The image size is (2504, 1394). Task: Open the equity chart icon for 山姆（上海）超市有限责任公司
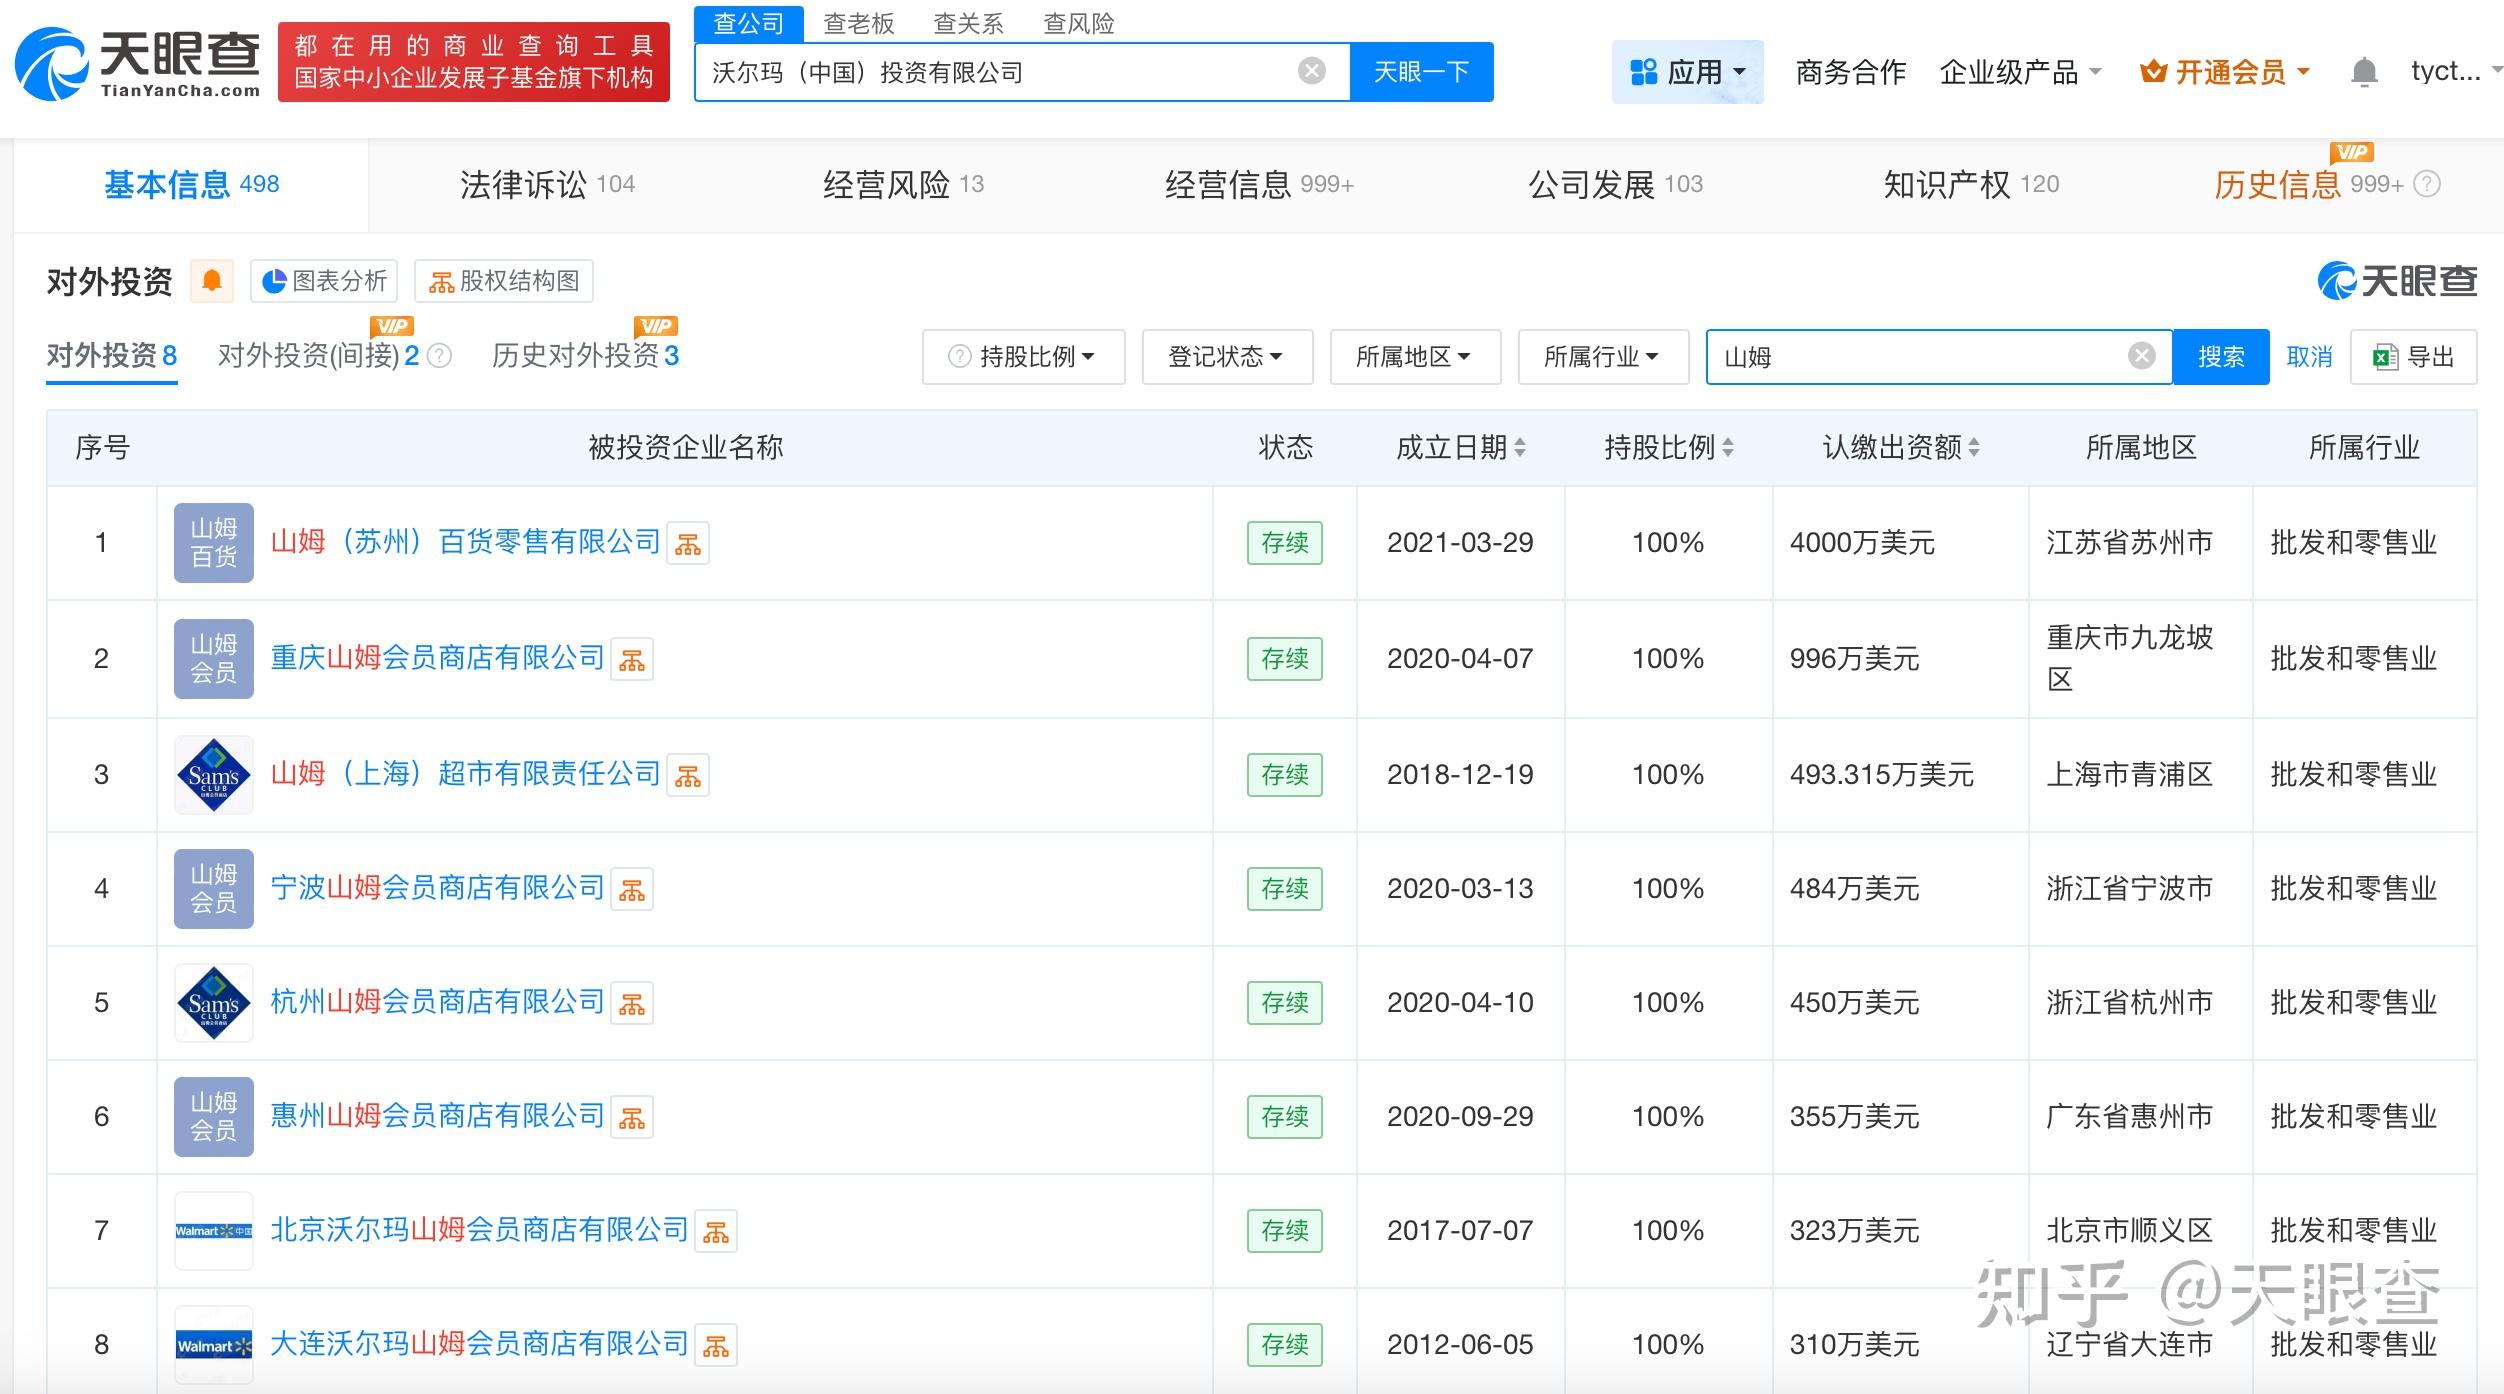point(688,775)
